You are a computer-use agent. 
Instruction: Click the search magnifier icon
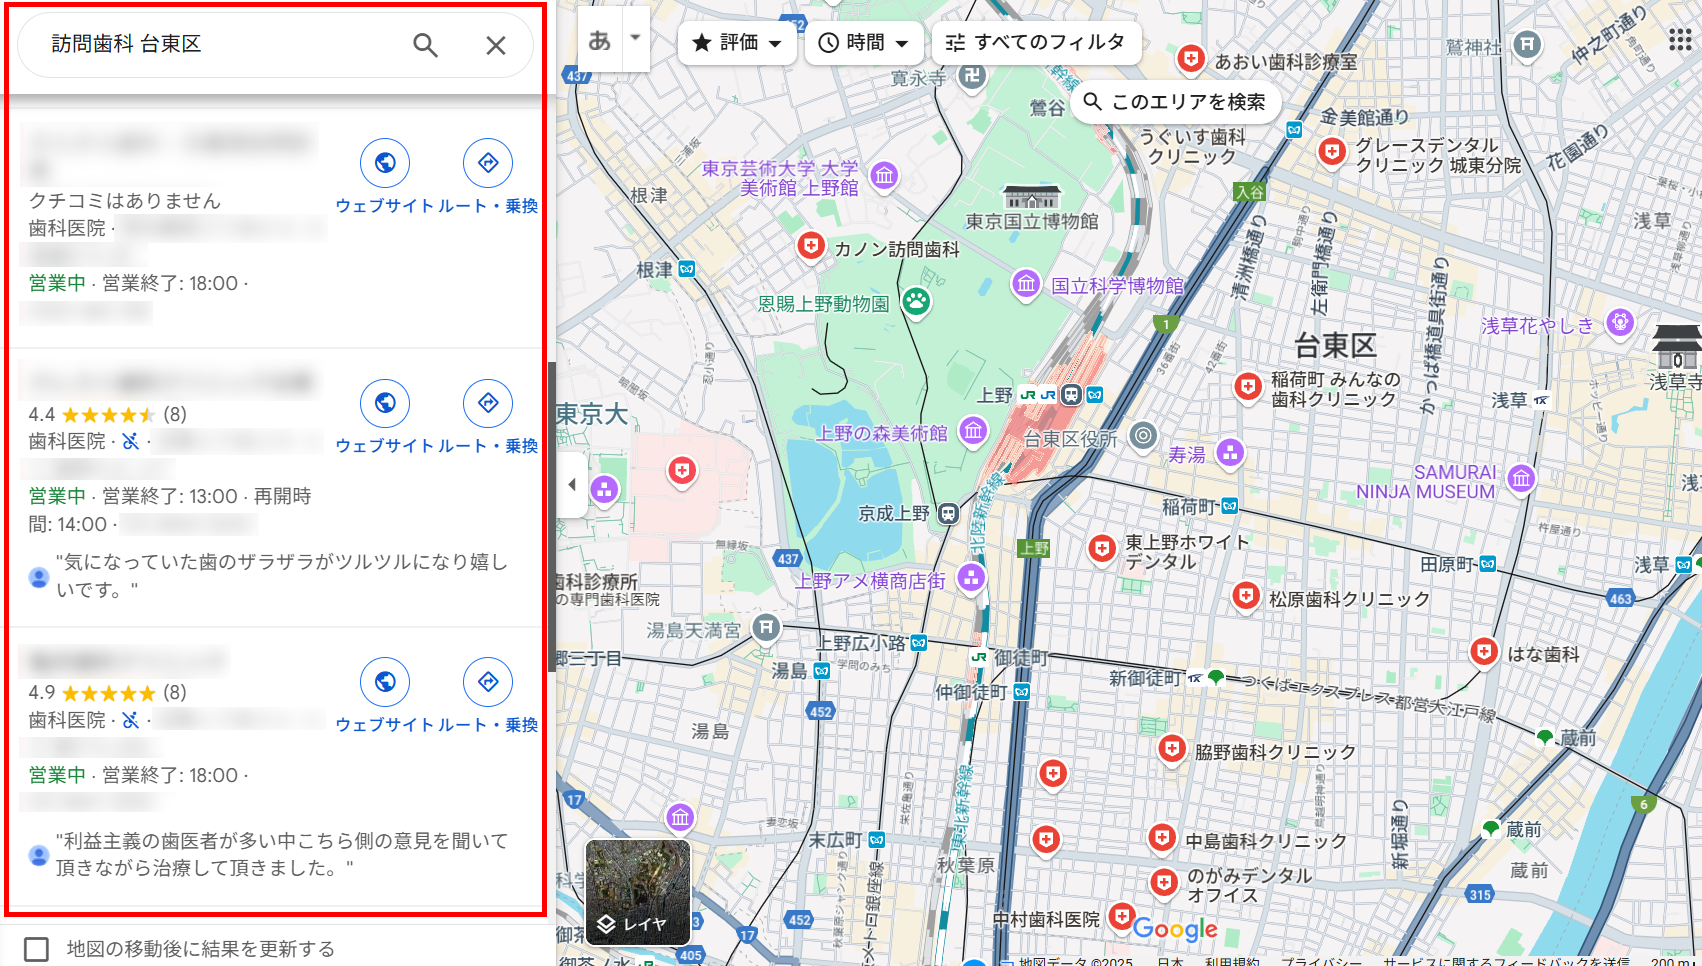pyautogui.click(x=425, y=45)
